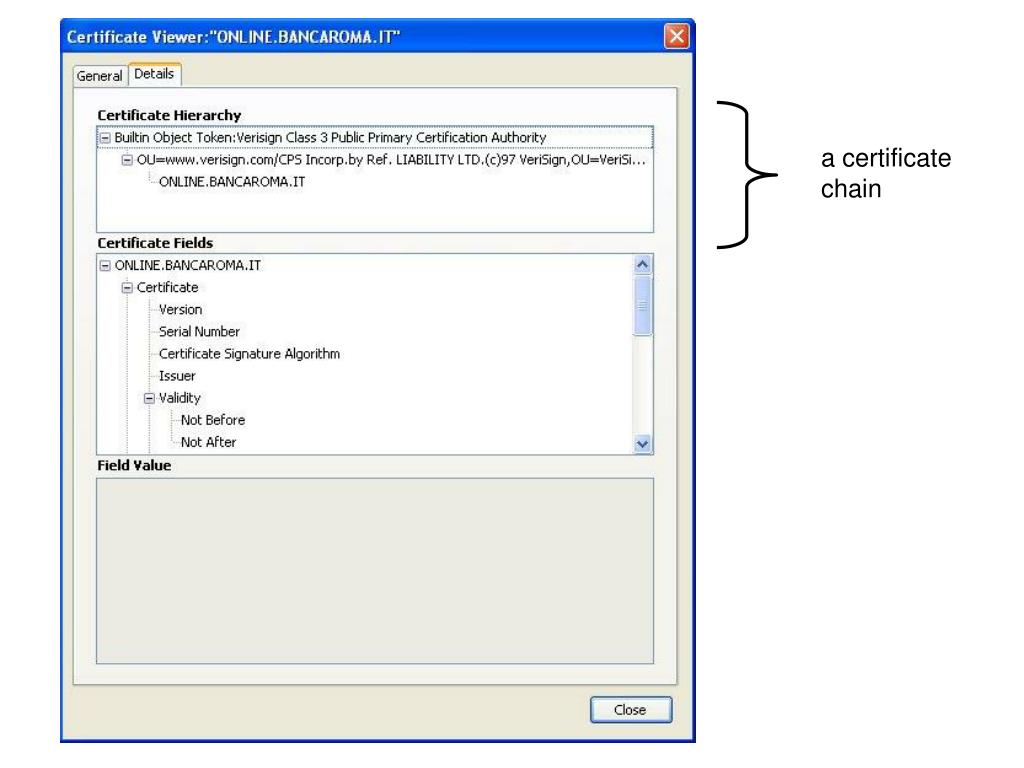Collapse the Certificate node in fields tree

point(127,288)
